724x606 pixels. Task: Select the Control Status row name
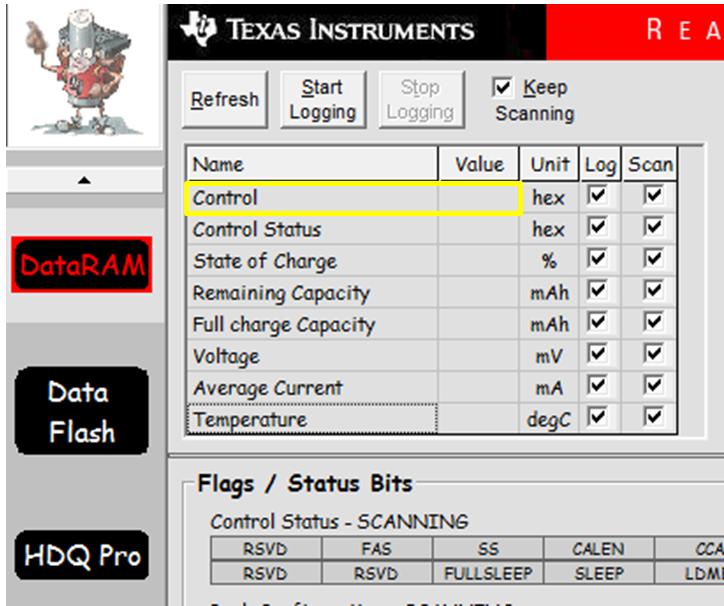312,230
